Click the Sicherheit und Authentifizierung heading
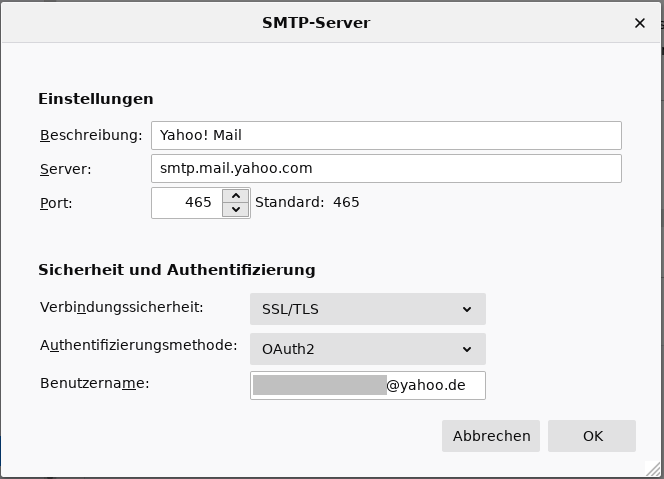Image resolution: width=664 pixels, height=479 pixels. 177,270
